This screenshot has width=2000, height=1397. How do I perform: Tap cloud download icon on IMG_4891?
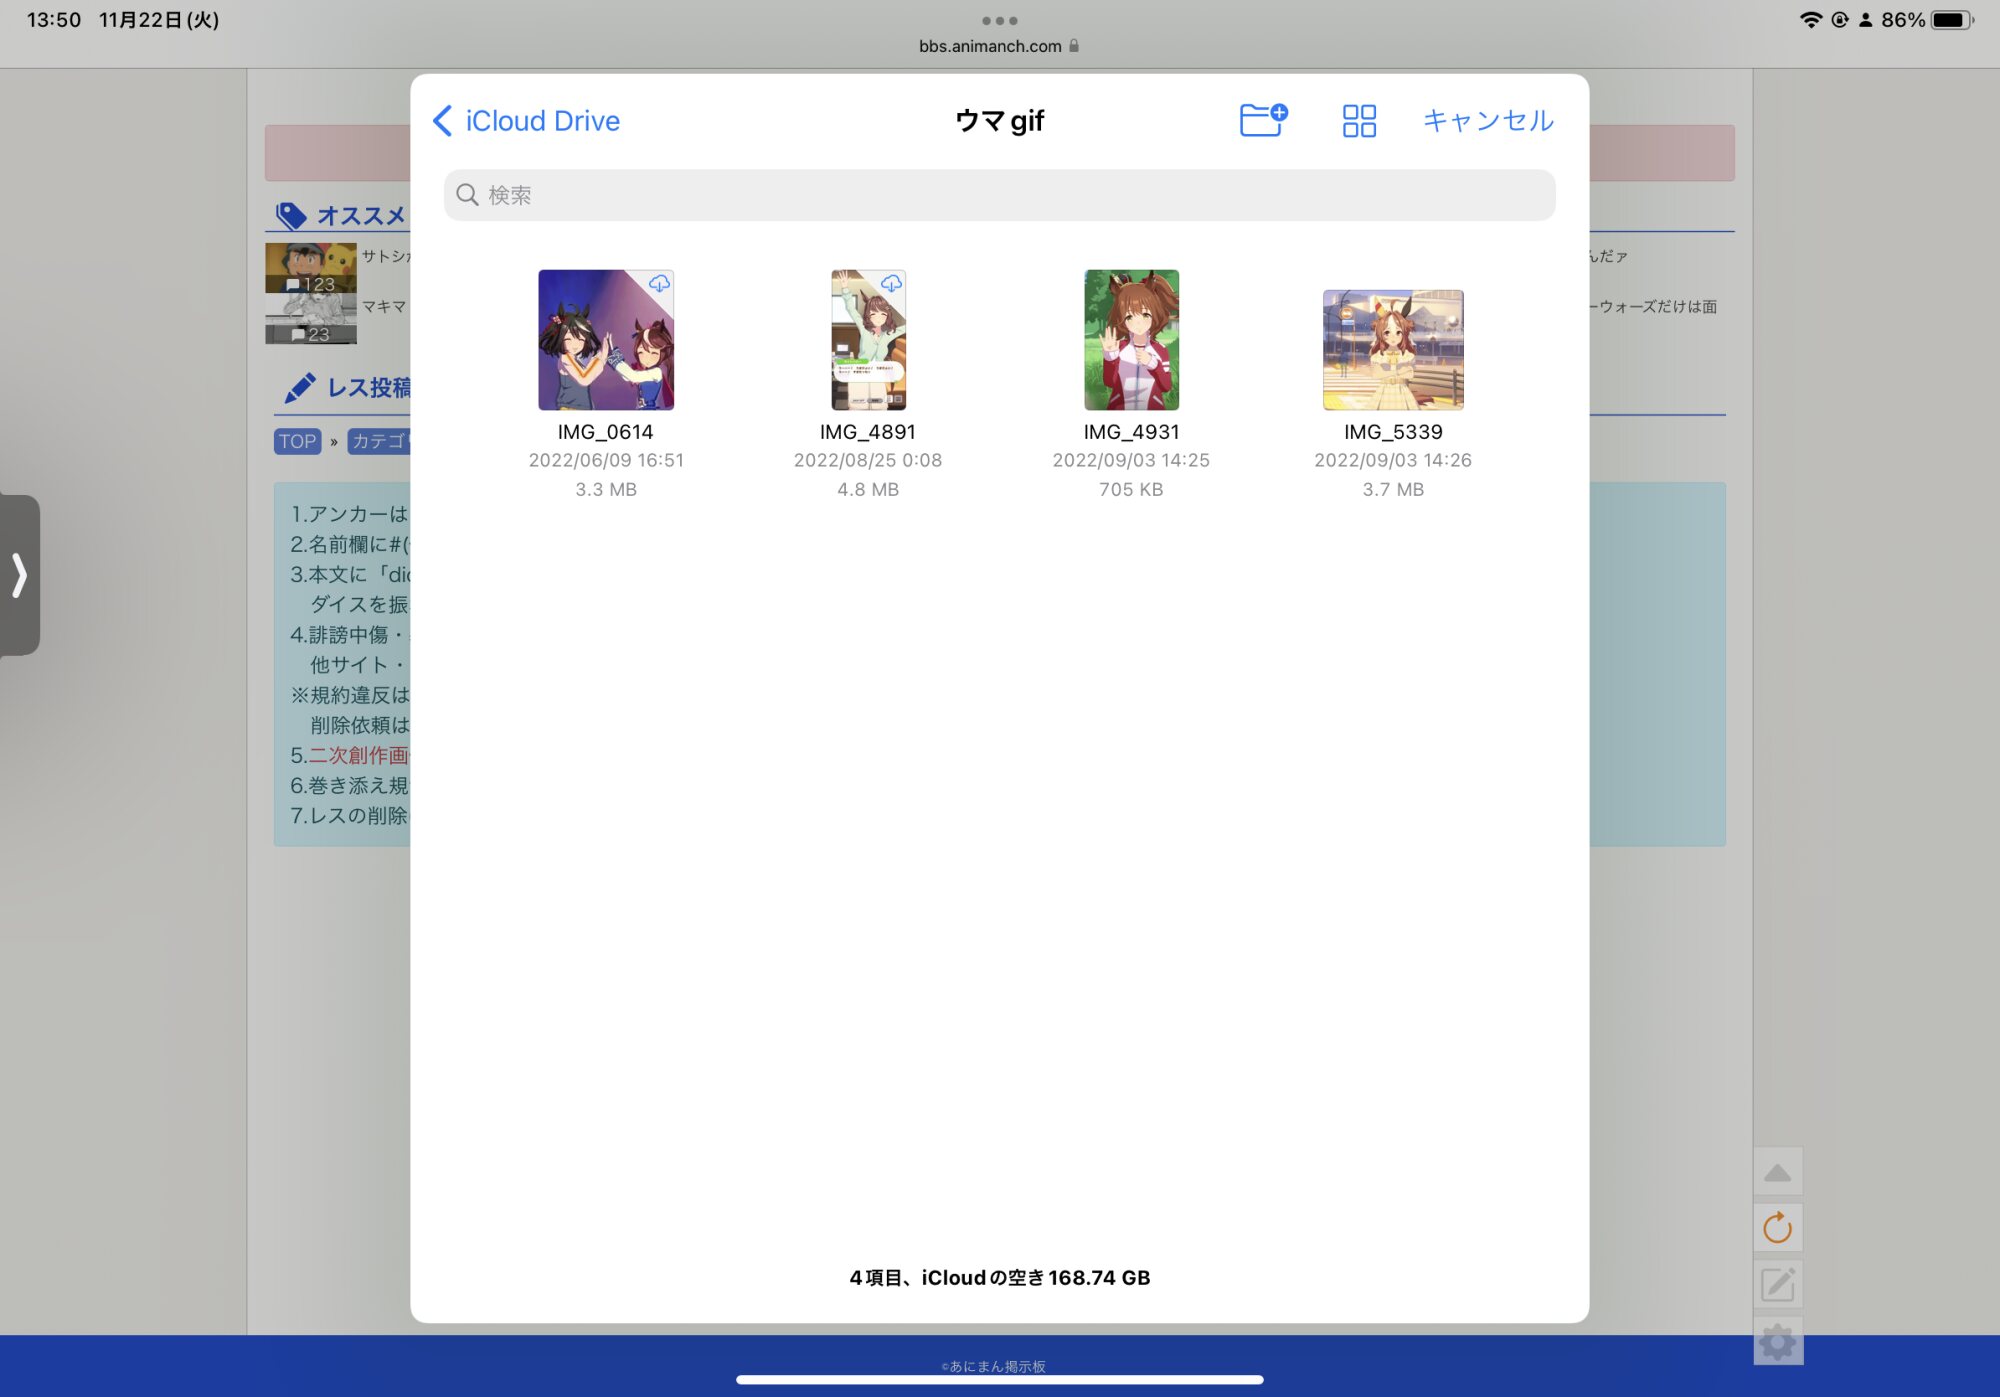(x=891, y=284)
